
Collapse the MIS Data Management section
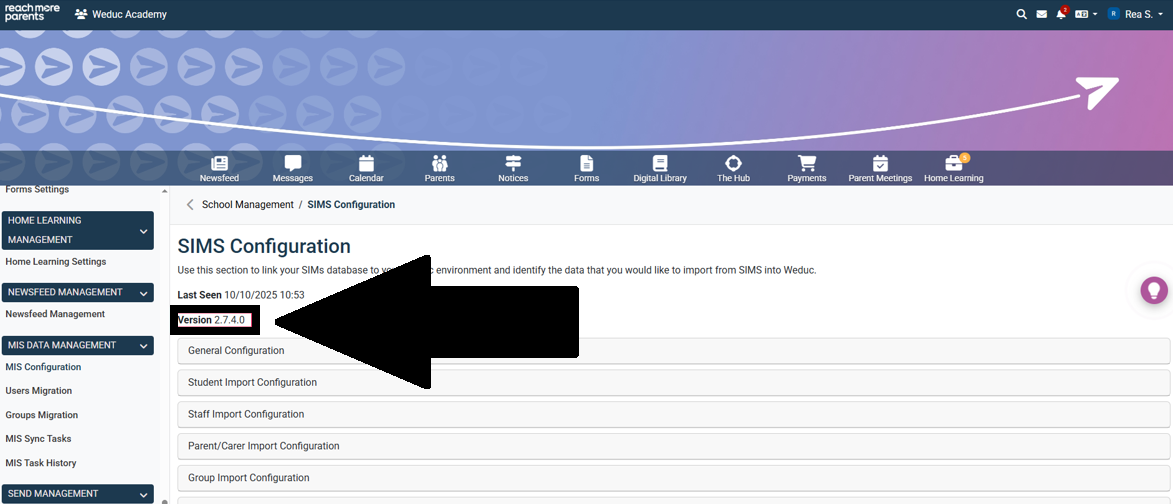pyautogui.click(x=143, y=346)
